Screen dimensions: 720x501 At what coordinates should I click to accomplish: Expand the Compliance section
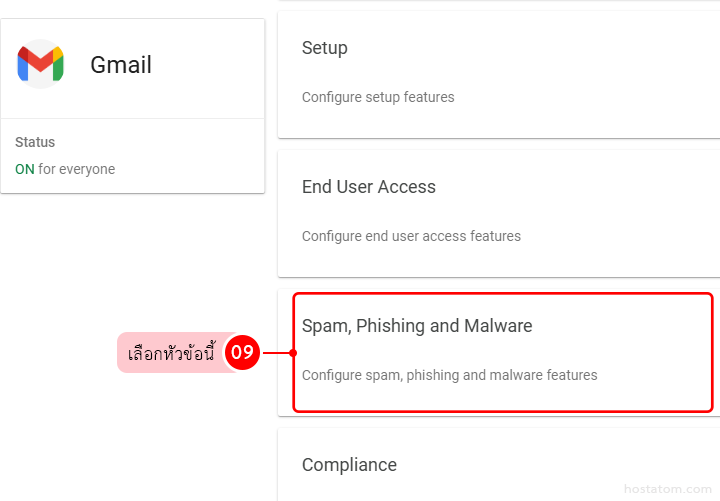[x=349, y=465]
